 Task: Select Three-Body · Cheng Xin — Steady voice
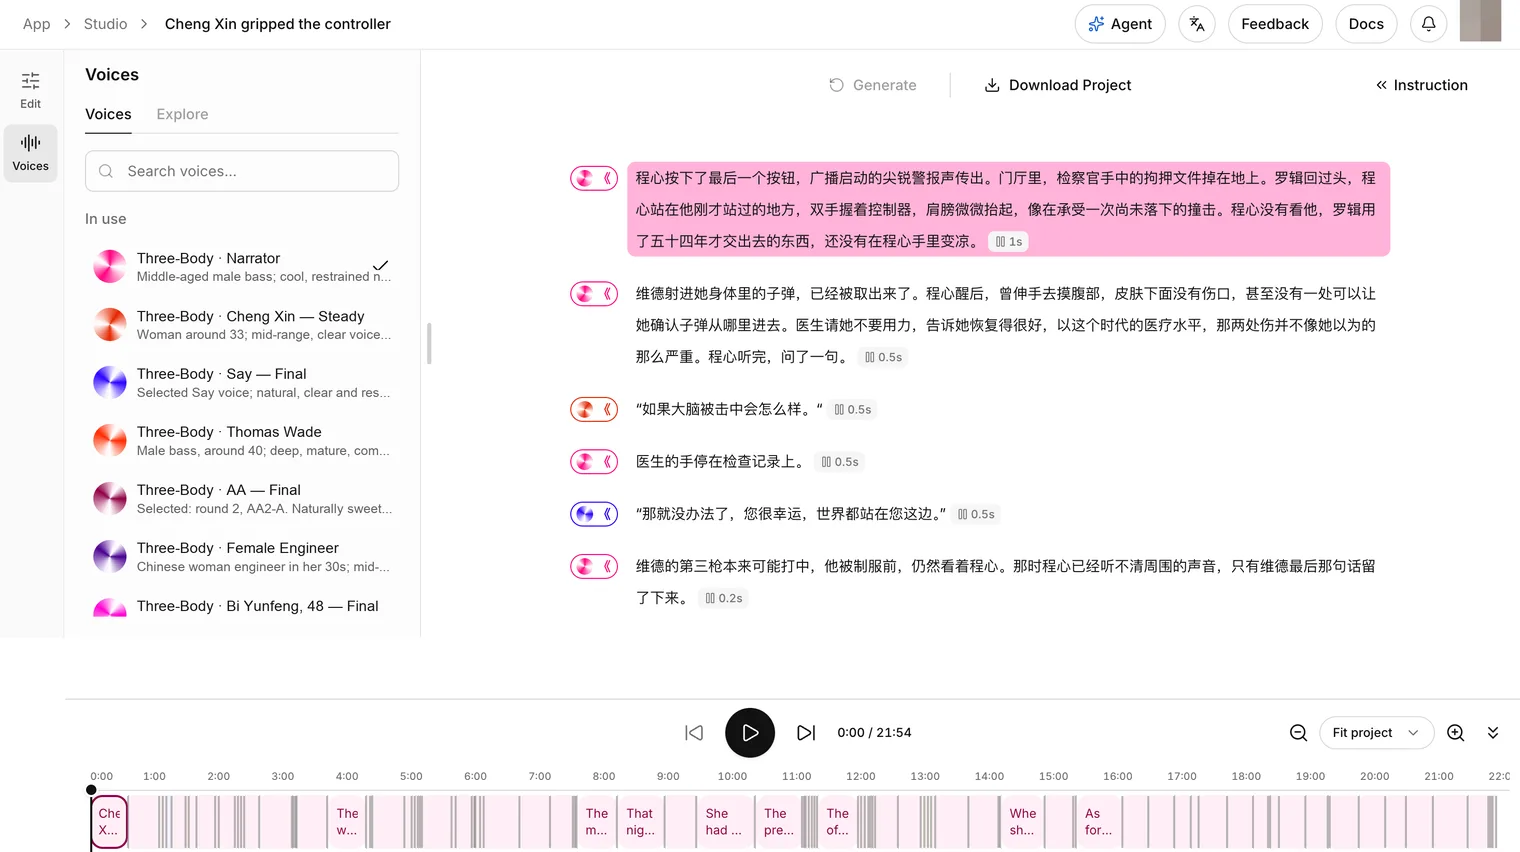242,325
